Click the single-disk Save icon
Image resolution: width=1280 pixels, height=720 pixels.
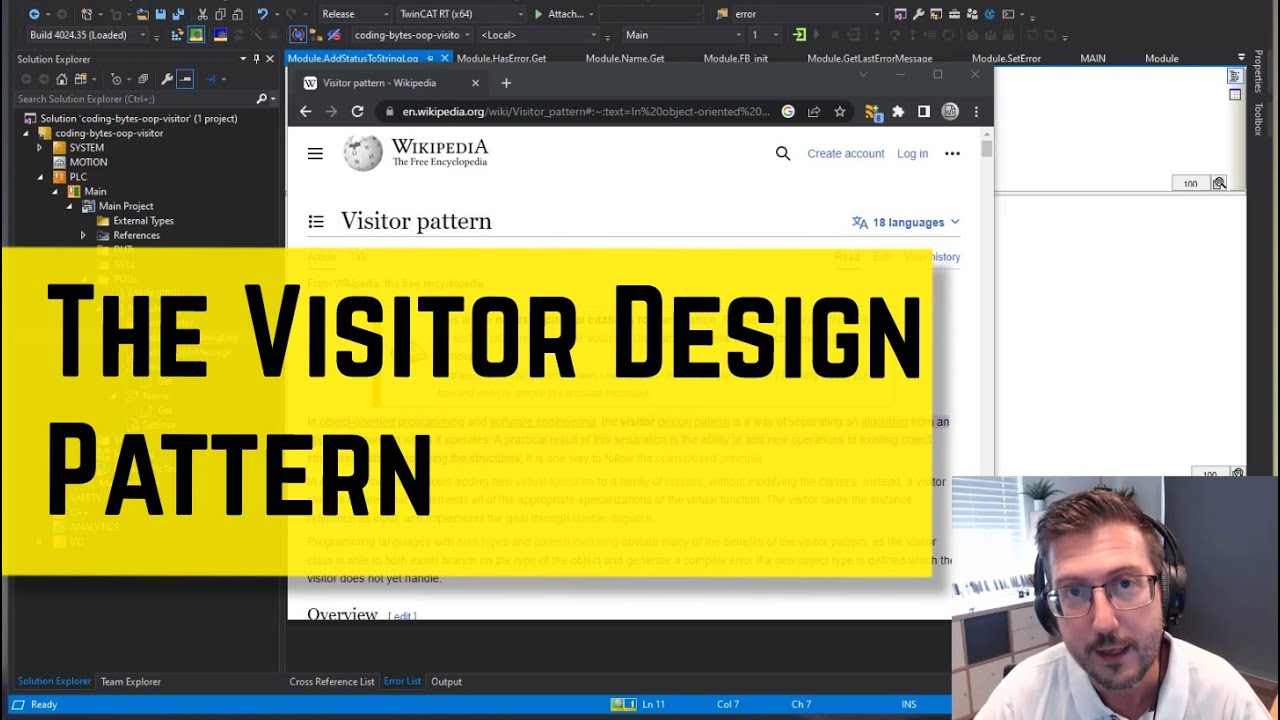[x=160, y=14]
